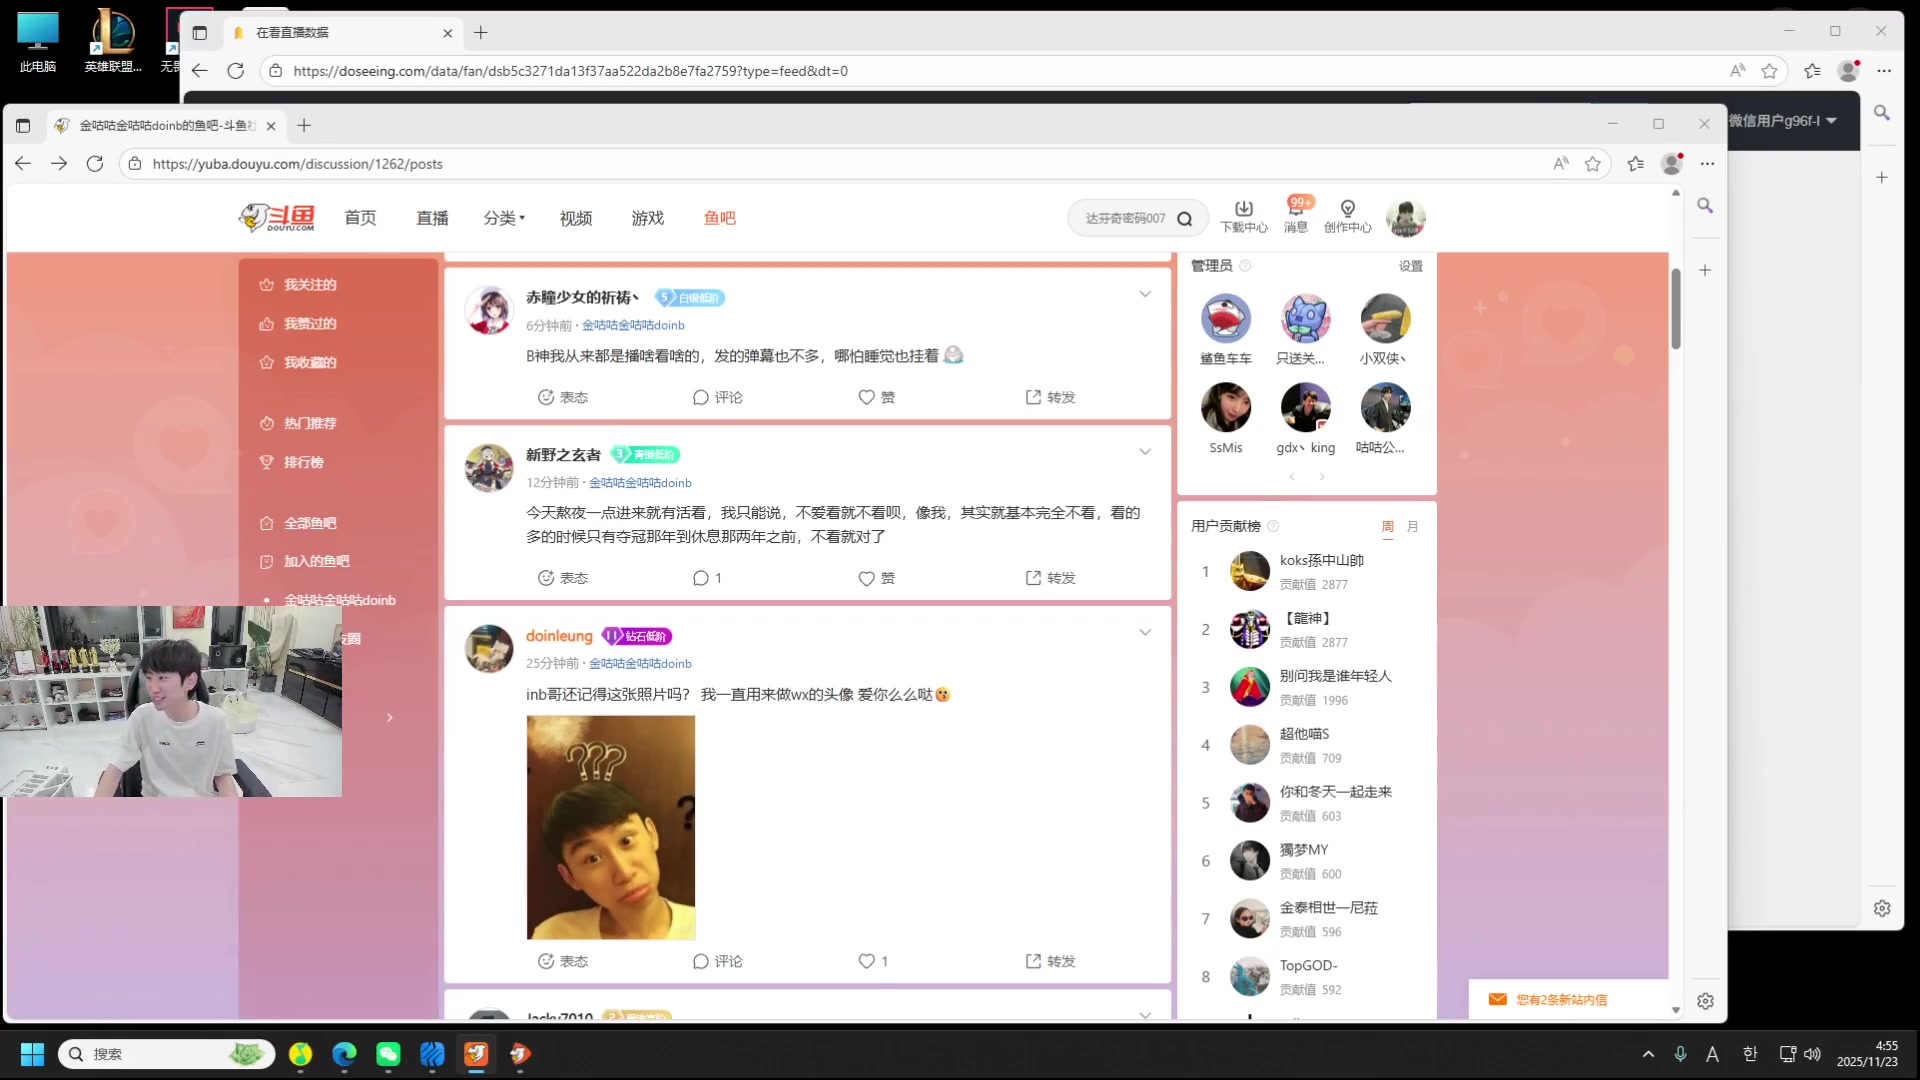Screen dimensions: 1920x1080
Task: Launch QQ Music from the taskbar
Action: (301, 1054)
